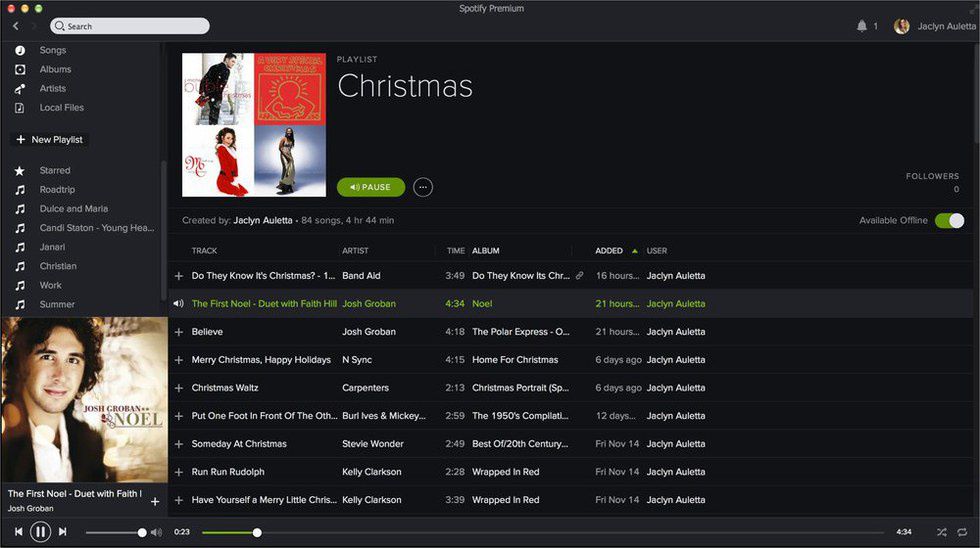Toggle repeat mode
This screenshot has width=980, height=548.
[962, 532]
